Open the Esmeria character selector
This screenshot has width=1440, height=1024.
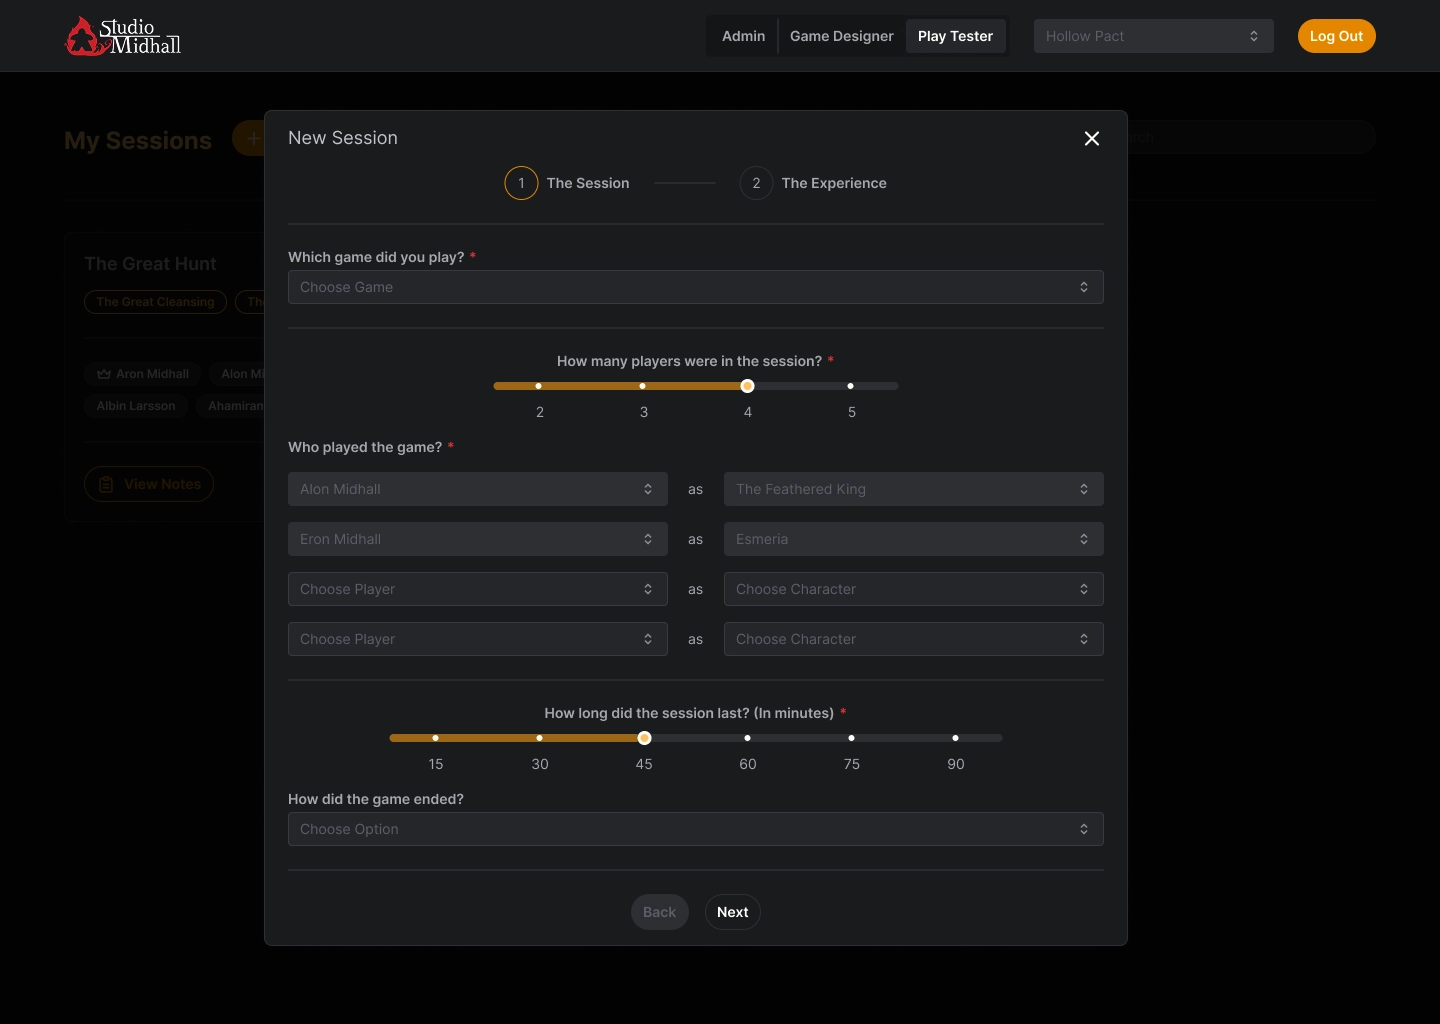click(x=913, y=539)
